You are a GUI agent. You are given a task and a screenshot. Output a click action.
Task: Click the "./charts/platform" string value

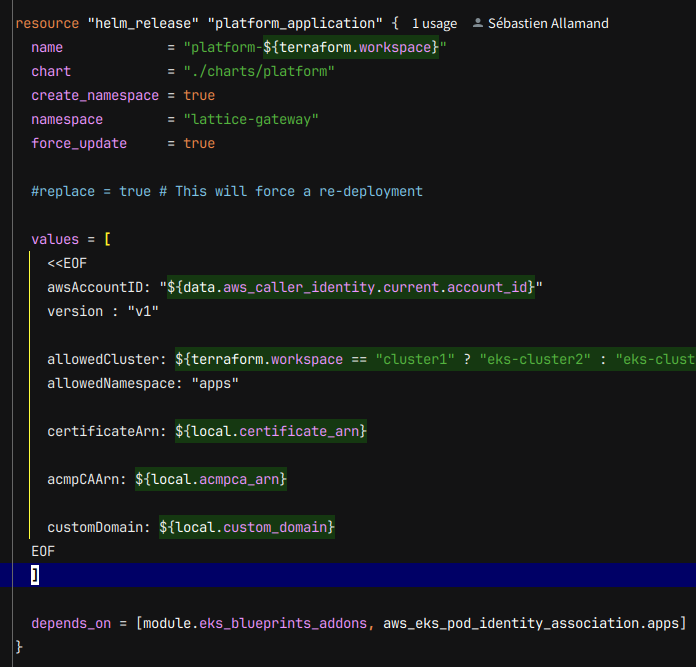tap(259, 71)
